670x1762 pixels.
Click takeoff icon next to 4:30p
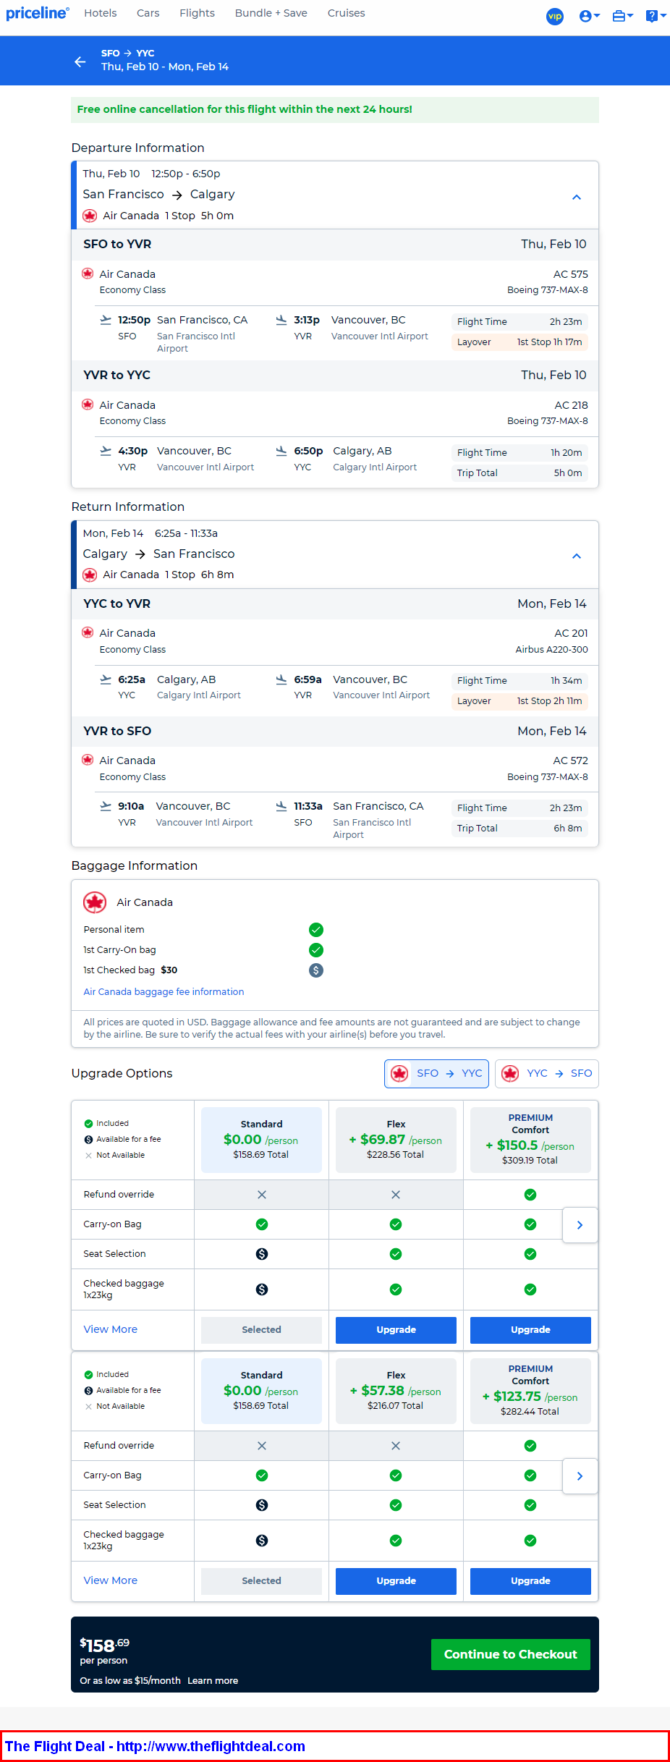(x=105, y=451)
